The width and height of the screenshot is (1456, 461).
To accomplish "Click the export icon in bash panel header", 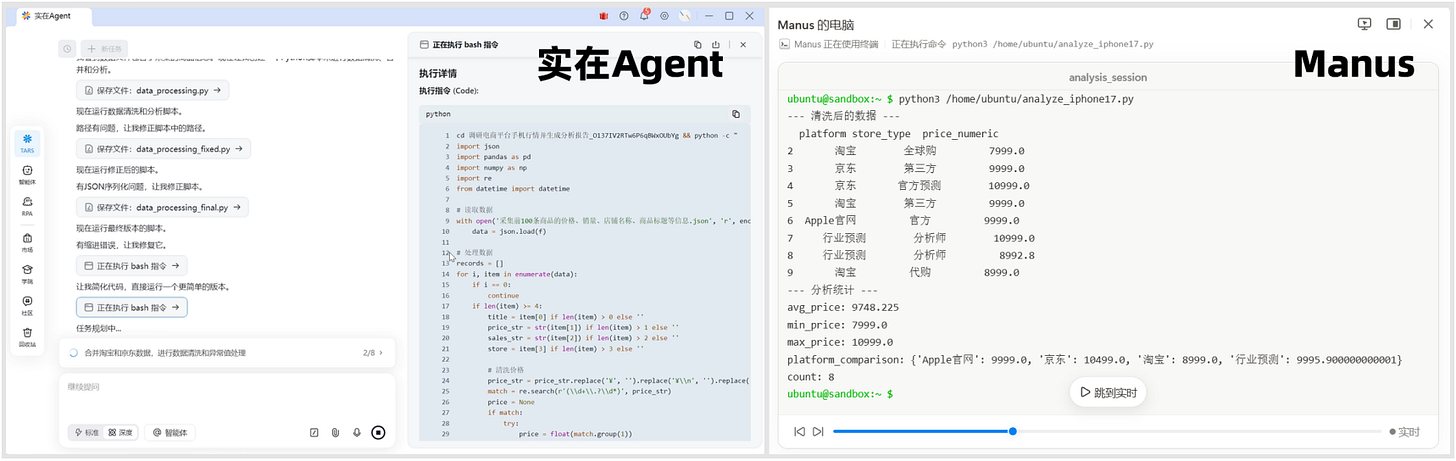I will click(716, 45).
